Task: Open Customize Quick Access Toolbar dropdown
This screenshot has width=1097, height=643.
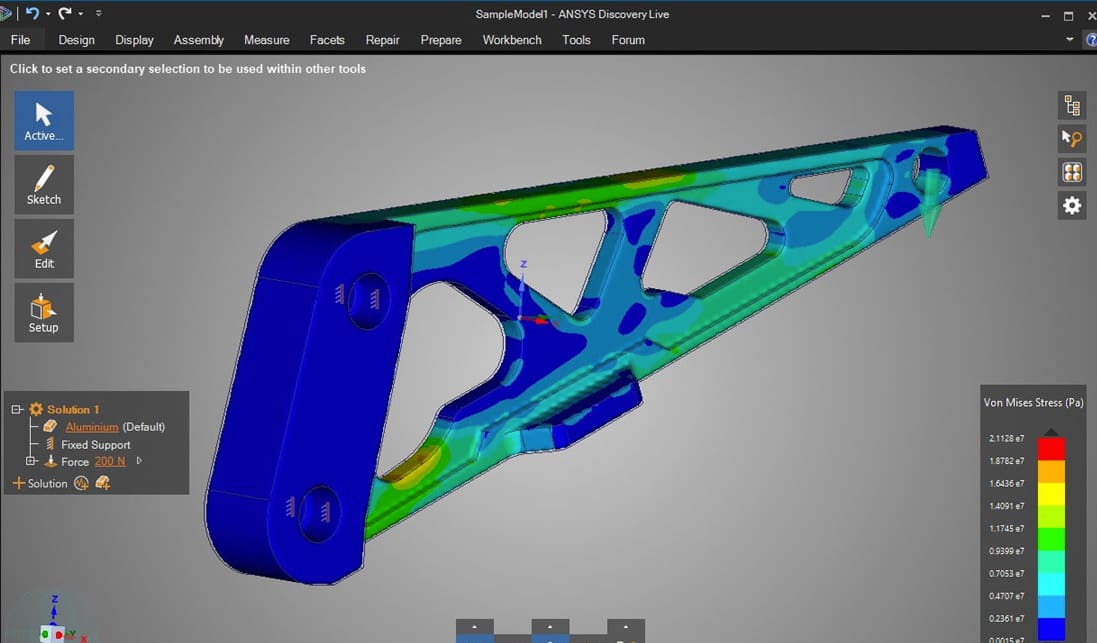Action: [99, 13]
